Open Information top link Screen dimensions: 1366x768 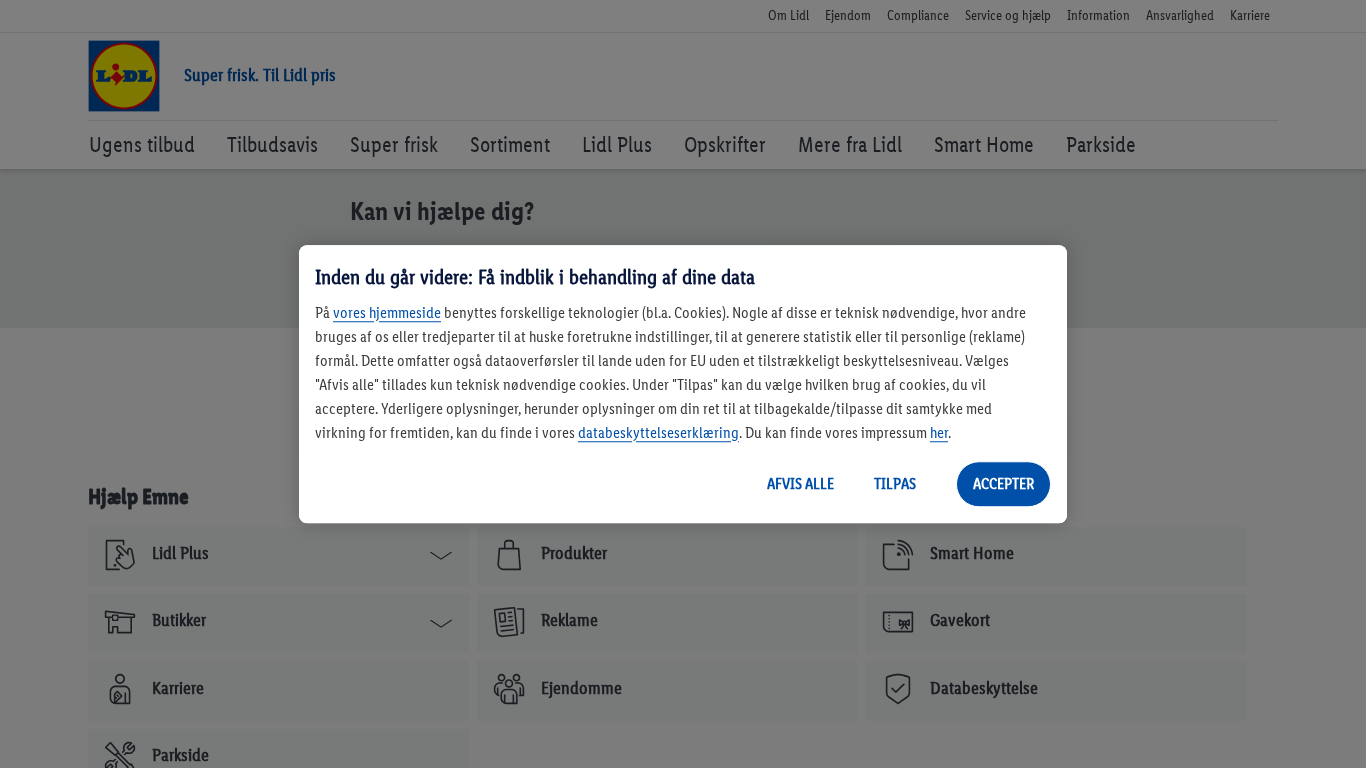[x=1098, y=16]
